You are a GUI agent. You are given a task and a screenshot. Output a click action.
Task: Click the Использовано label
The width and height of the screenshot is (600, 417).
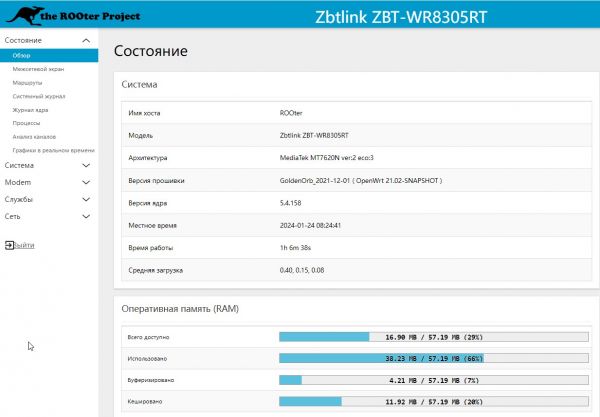147,358
